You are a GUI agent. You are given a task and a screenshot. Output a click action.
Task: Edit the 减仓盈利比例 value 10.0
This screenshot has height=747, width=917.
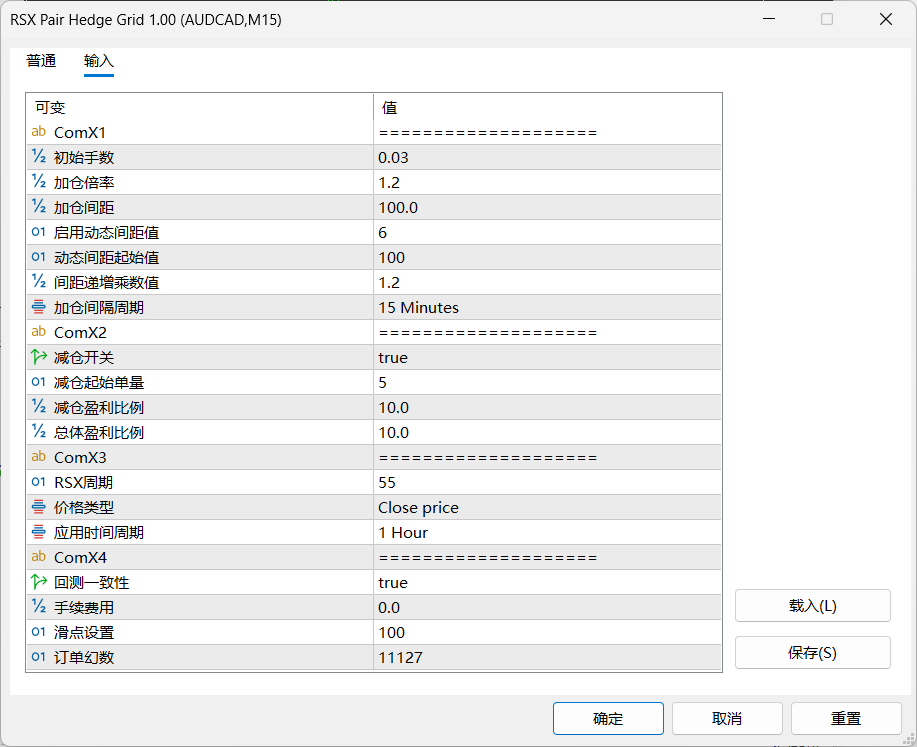click(x=547, y=407)
